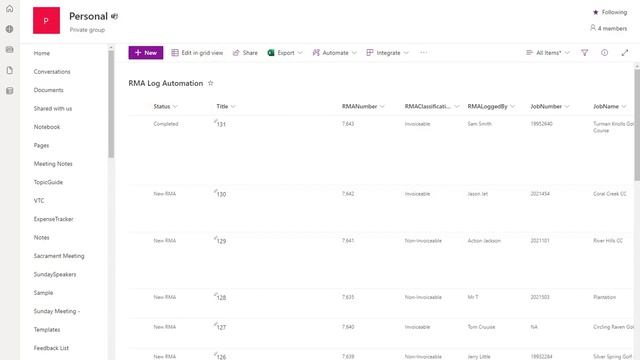Click the left navigation scrollbar
640x360 pixels.
tap(111, 104)
